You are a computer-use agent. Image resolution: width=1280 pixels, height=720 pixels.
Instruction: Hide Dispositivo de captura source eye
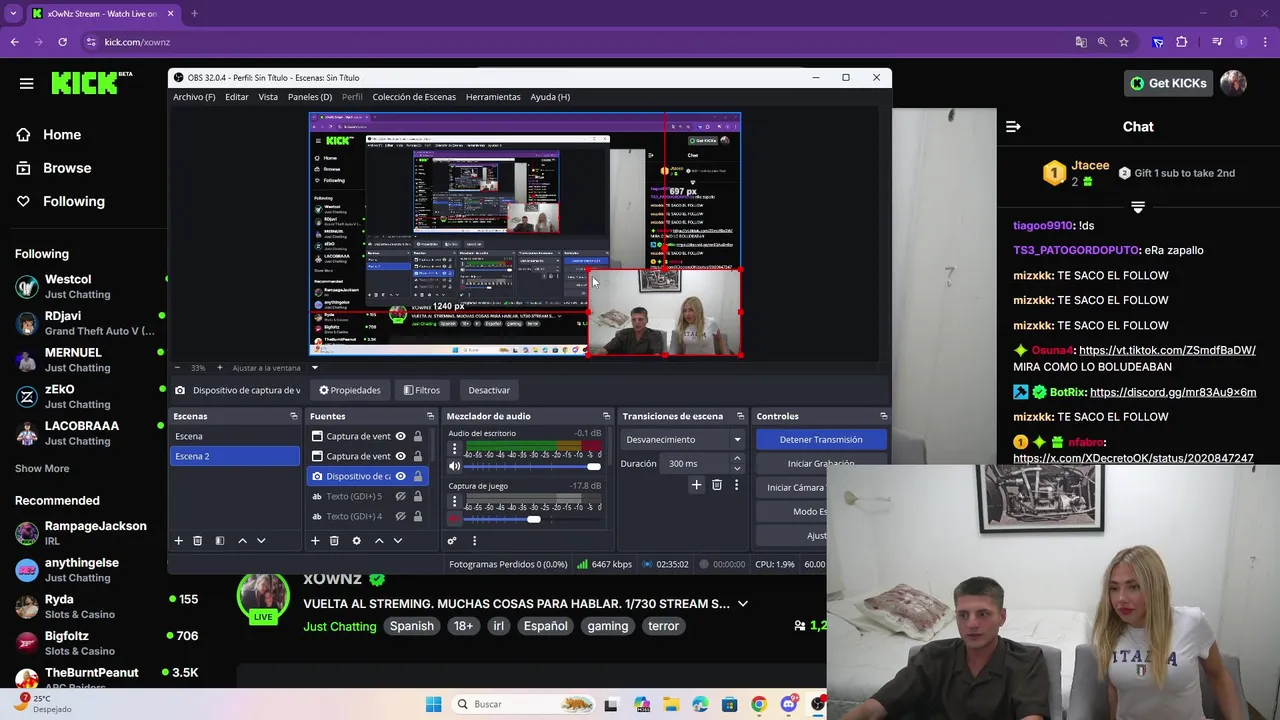400,476
